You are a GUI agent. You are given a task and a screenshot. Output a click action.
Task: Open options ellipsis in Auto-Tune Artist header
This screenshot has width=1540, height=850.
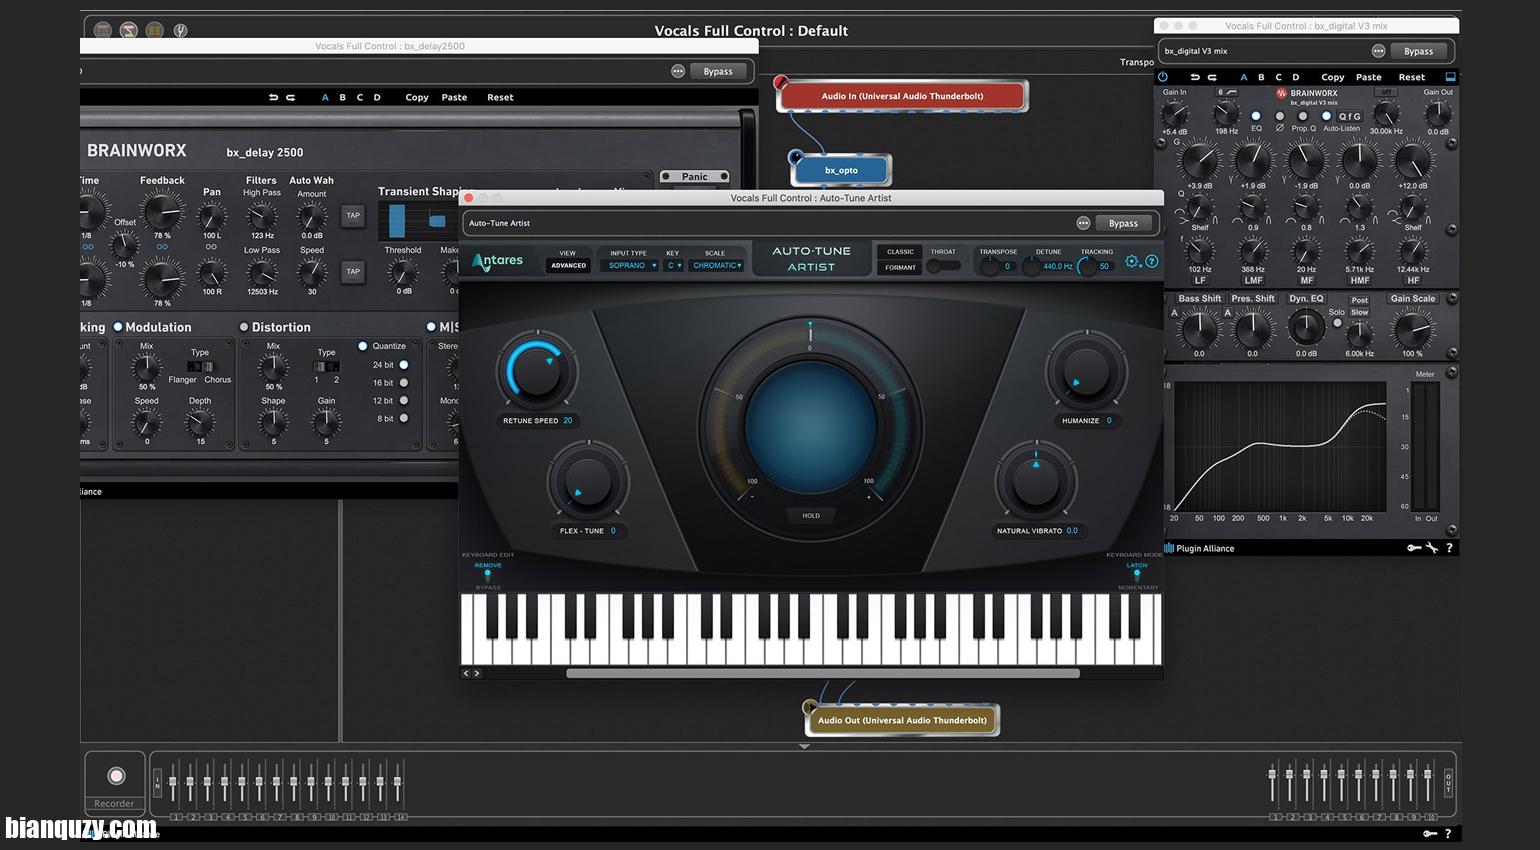click(1083, 223)
